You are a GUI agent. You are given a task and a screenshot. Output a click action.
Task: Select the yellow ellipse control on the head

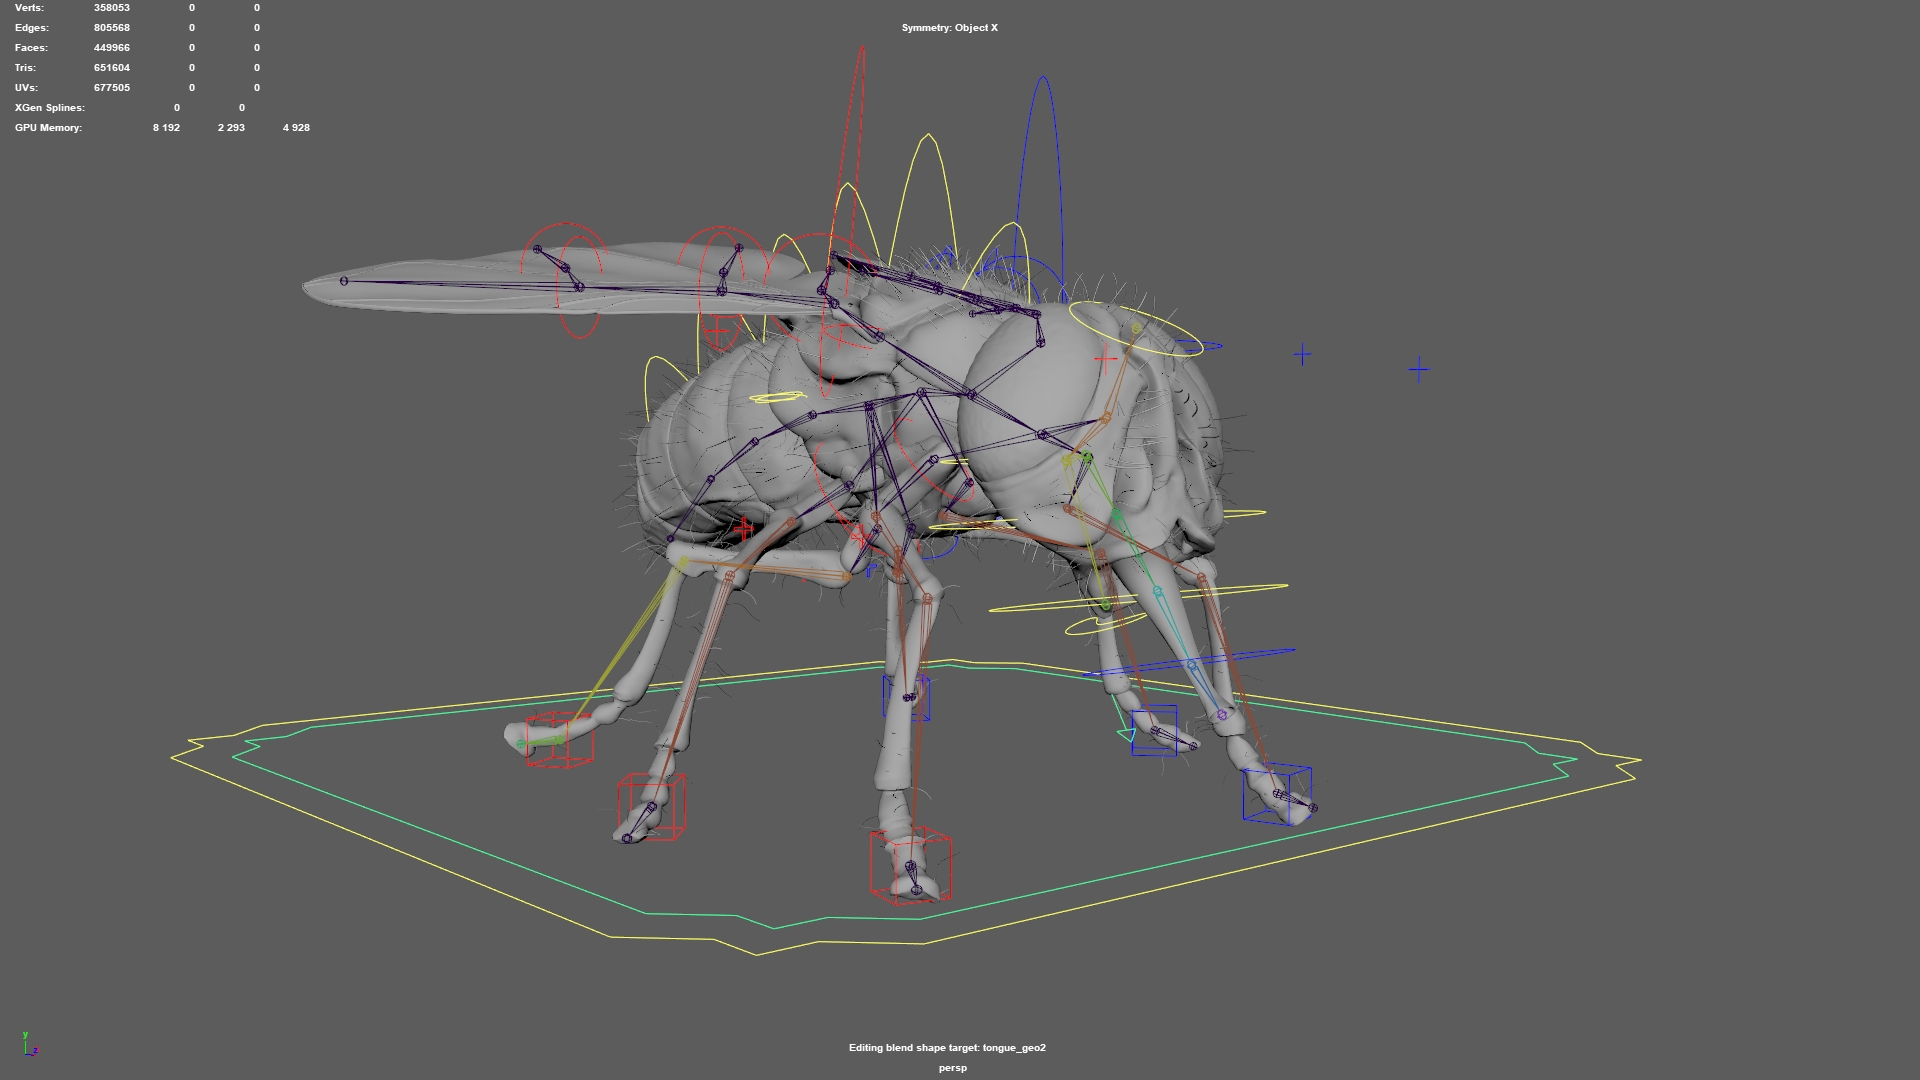tap(1136, 329)
